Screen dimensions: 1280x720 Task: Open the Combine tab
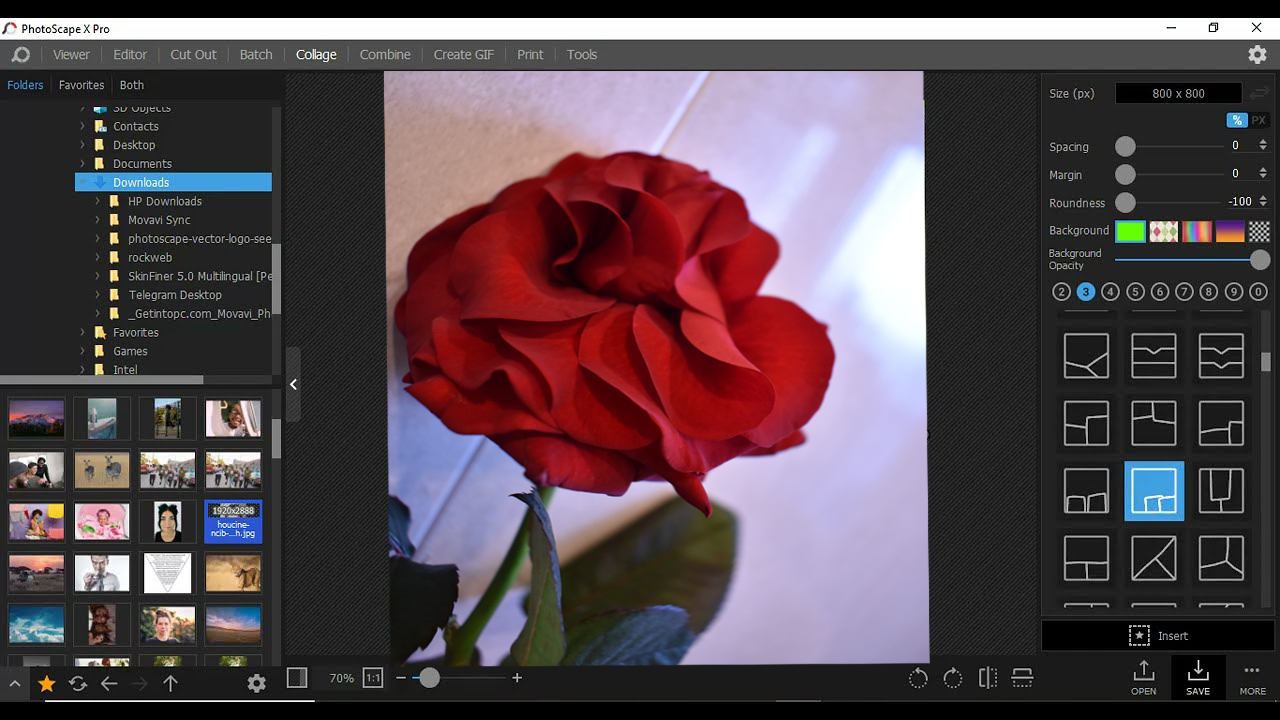(x=385, y=55)
